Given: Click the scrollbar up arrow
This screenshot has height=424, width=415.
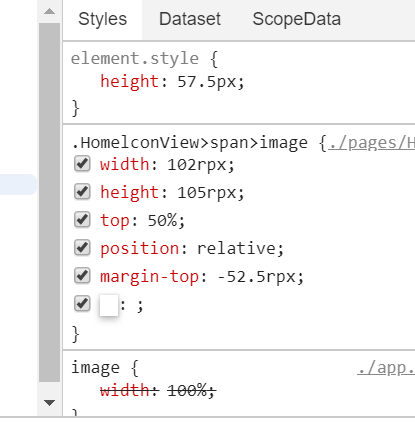Looking at the screenshot, I should (x=49, y=12).
